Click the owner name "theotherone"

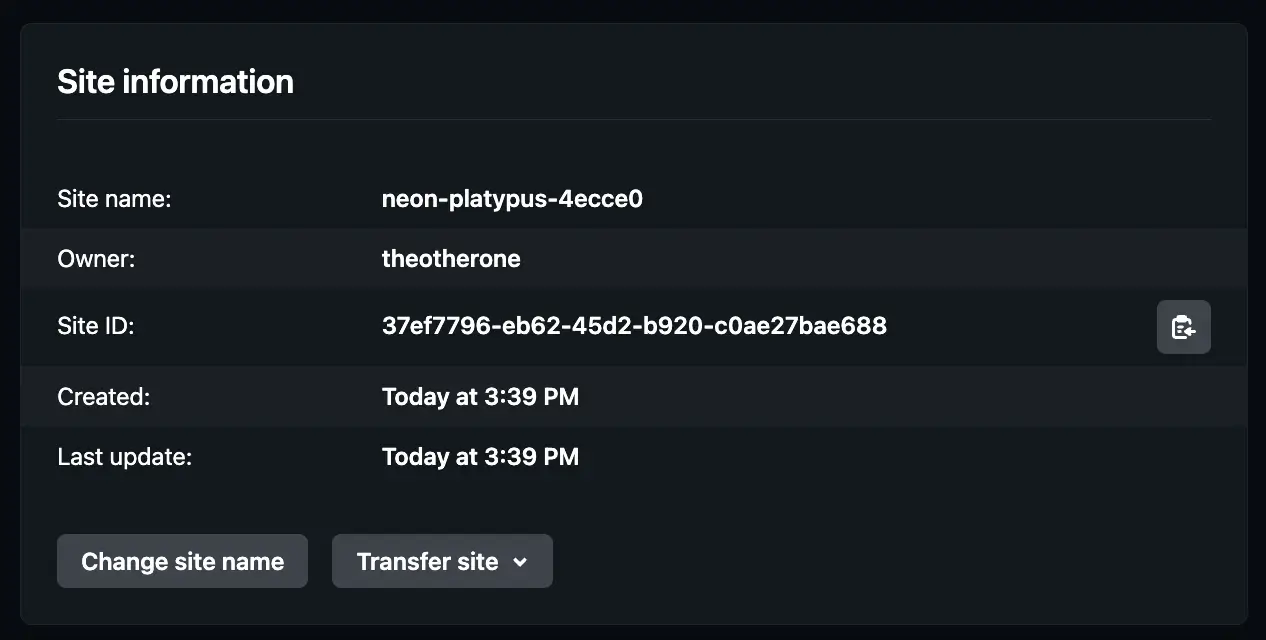pos(451,258)
